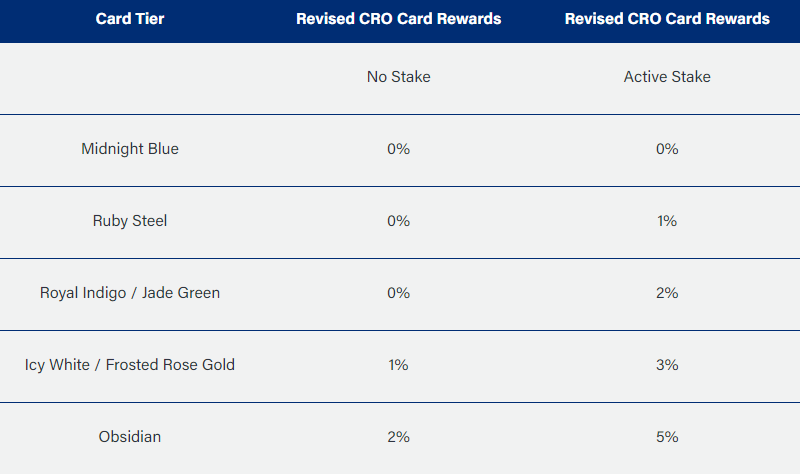Click the Card Tier column header
The image size is (800, 474).
click(130, 19)
